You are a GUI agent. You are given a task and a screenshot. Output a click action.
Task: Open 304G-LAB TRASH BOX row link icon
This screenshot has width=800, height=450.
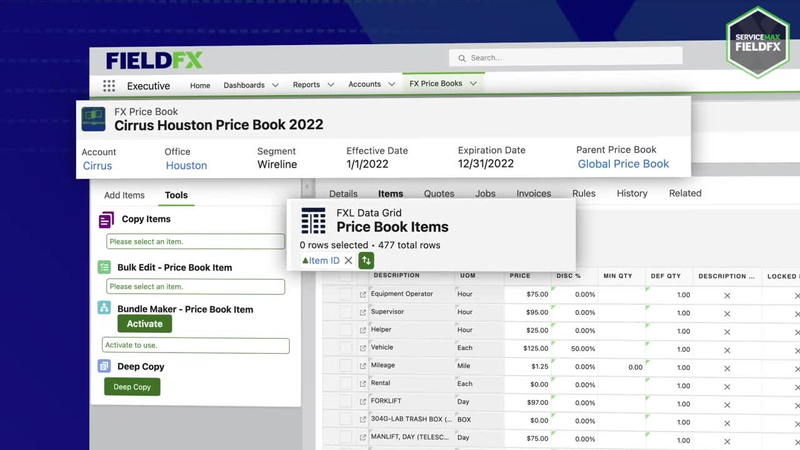pos(363,419)
